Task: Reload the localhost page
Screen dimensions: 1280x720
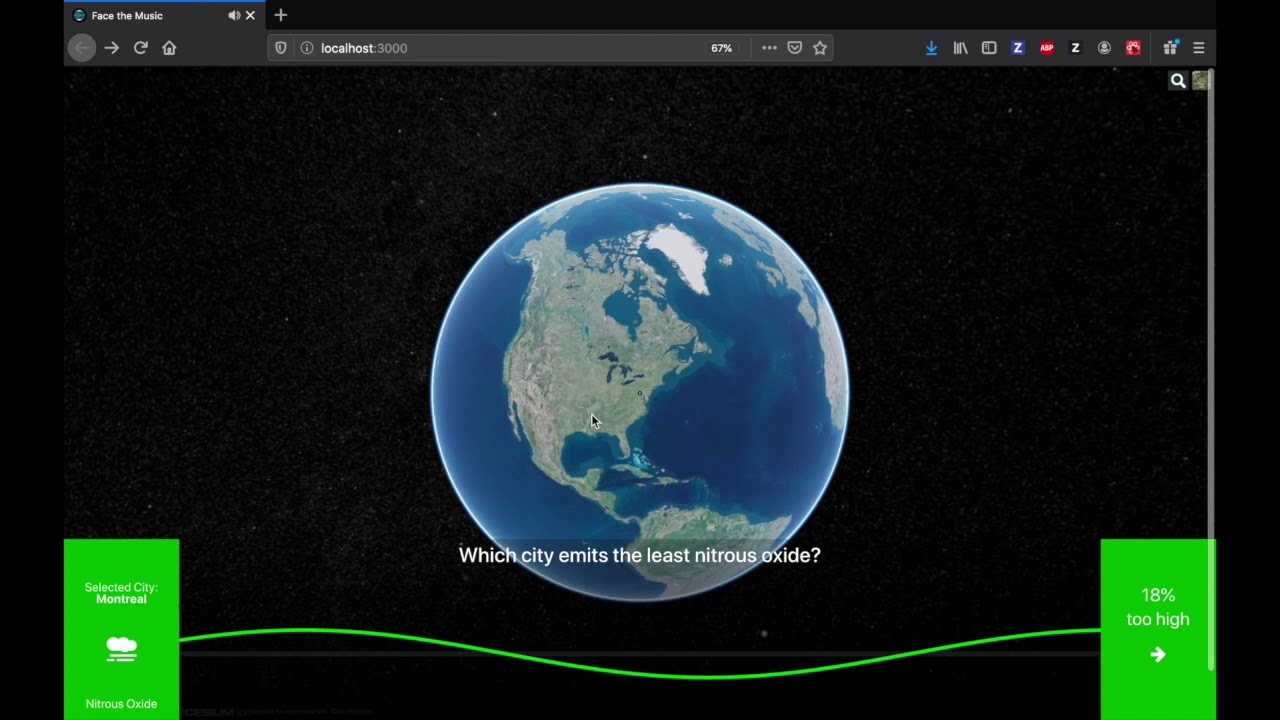Action: 141,48
